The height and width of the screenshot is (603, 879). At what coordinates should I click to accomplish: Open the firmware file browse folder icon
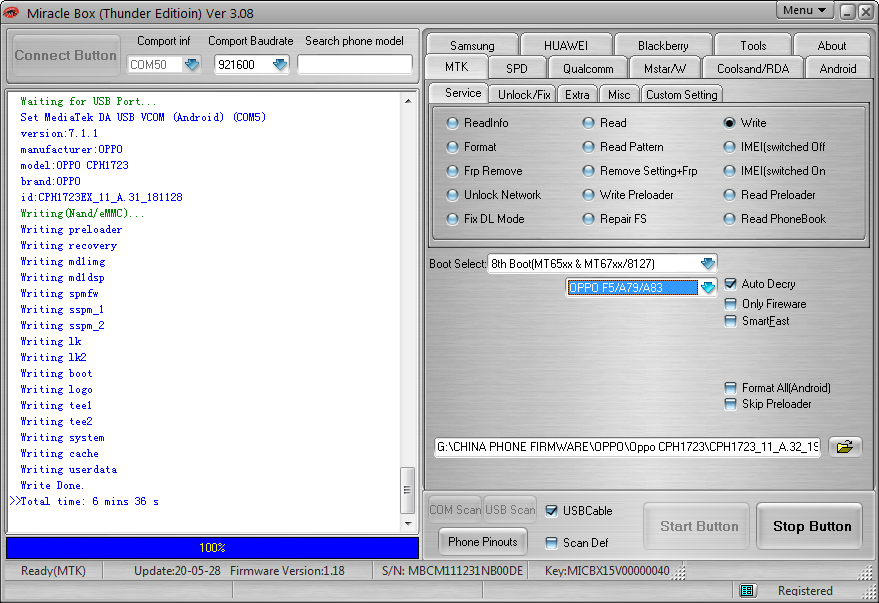[x=845, y=447]
